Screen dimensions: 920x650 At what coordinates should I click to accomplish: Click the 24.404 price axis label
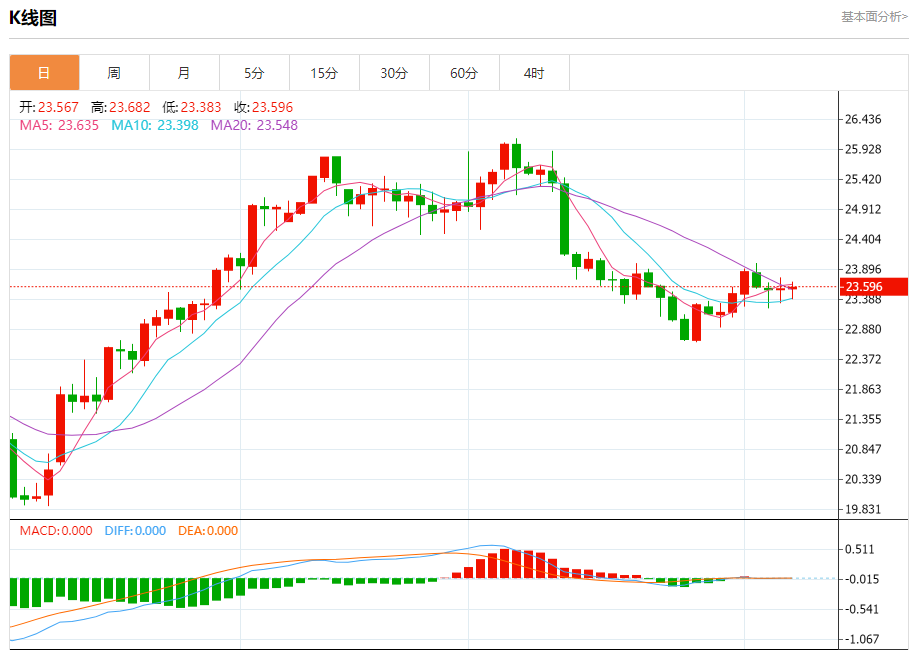click(862, 239)
